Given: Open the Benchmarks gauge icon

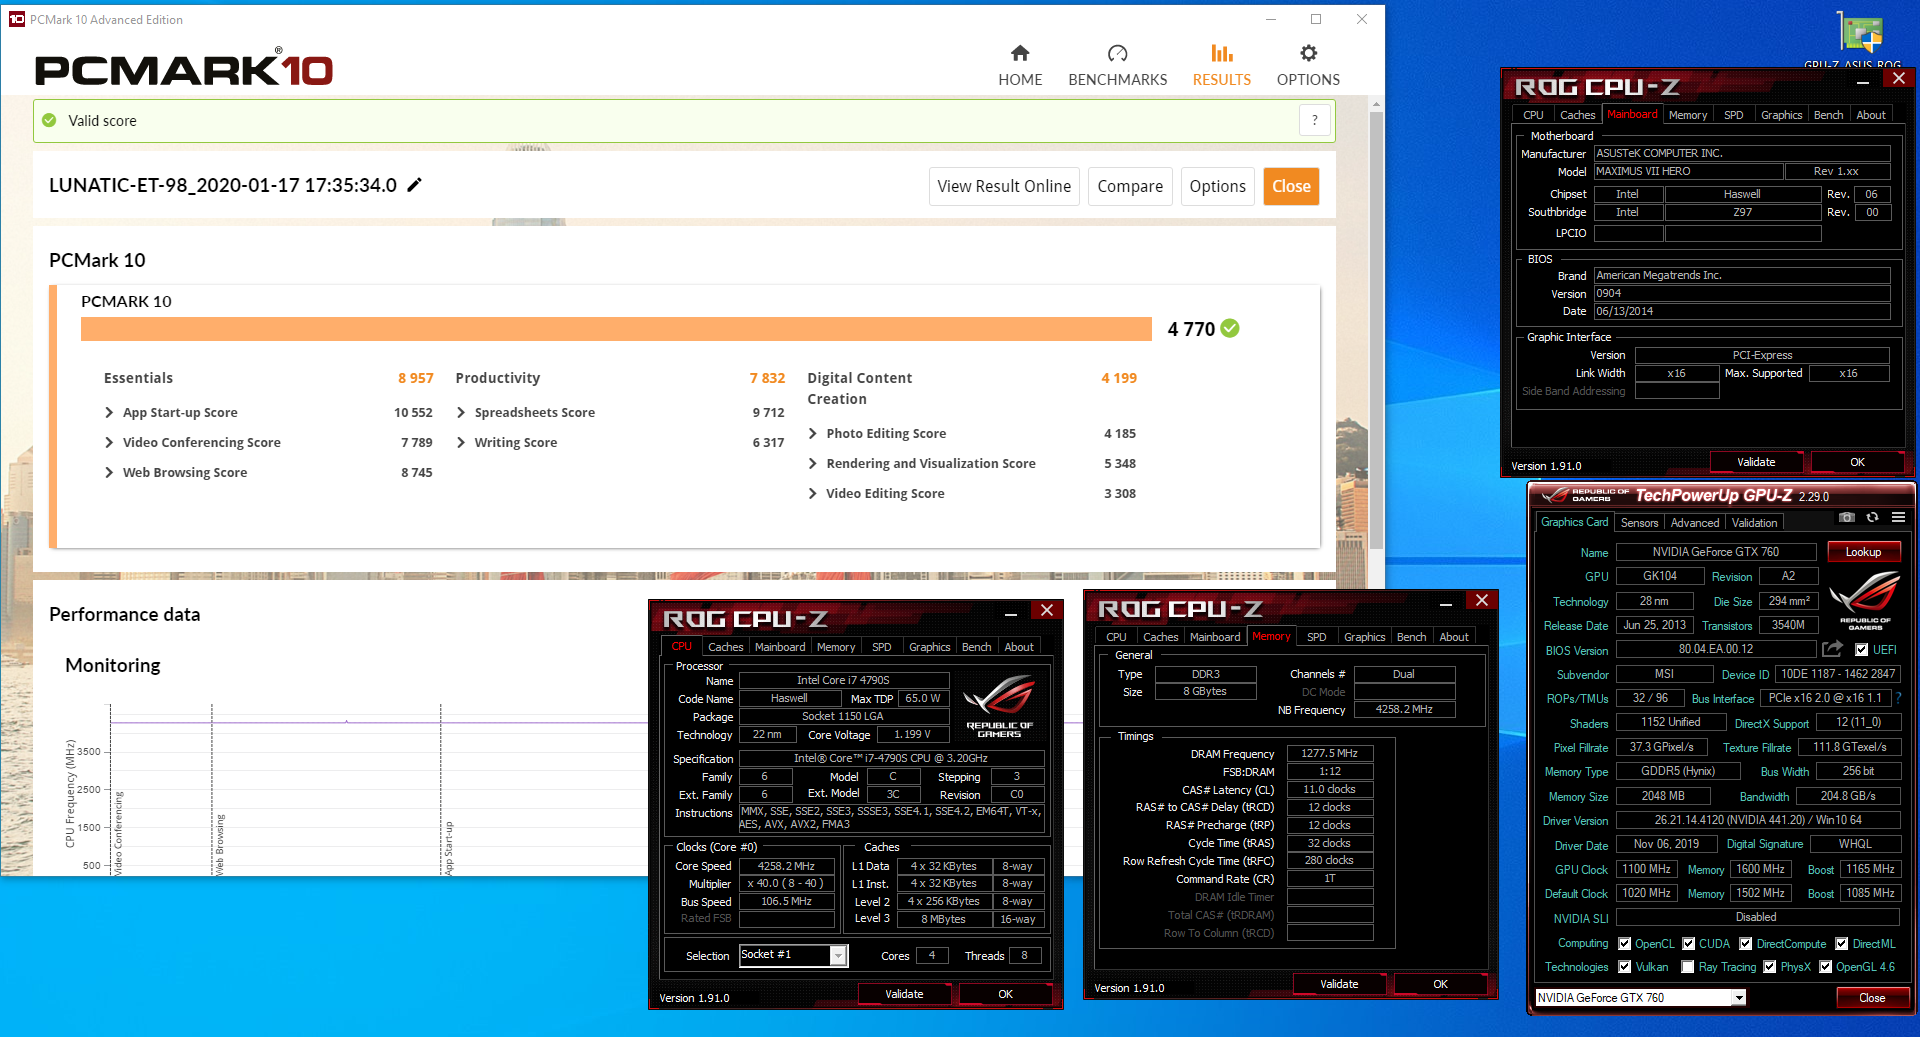Looking at the screenshot, I should tap(1117, 53).
